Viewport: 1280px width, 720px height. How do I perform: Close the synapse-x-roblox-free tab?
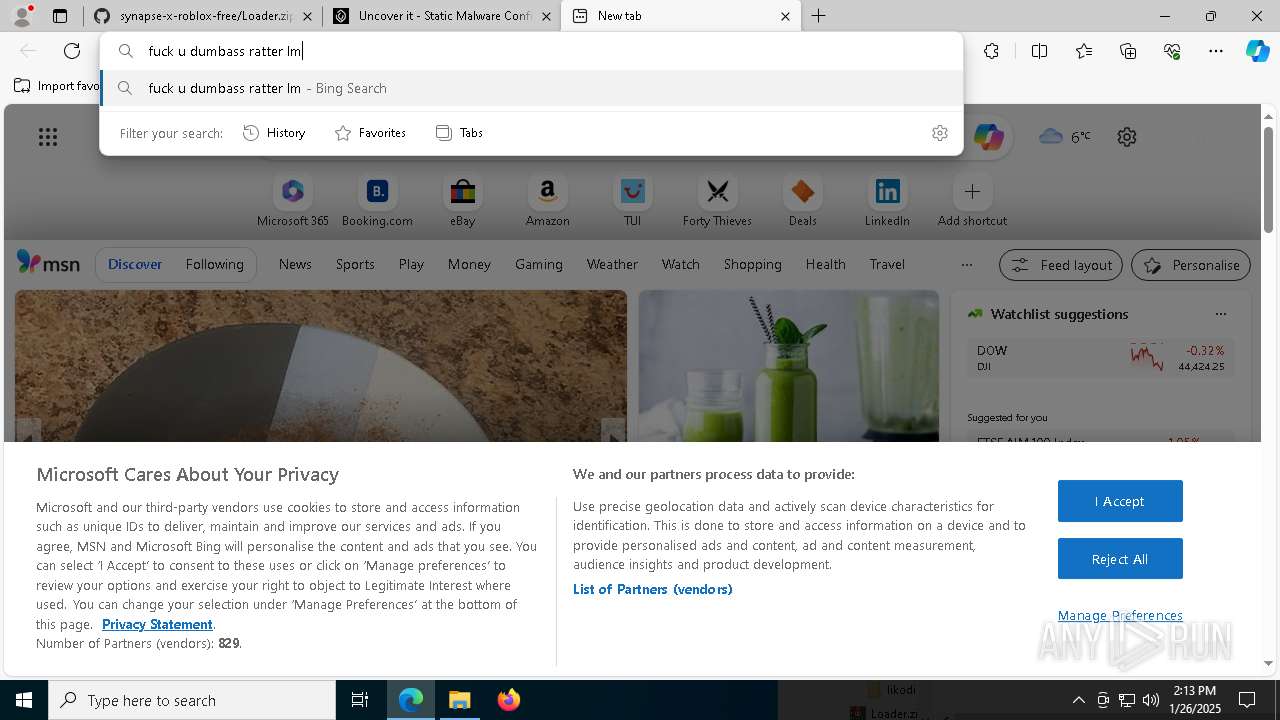click(x=307, y=16)
